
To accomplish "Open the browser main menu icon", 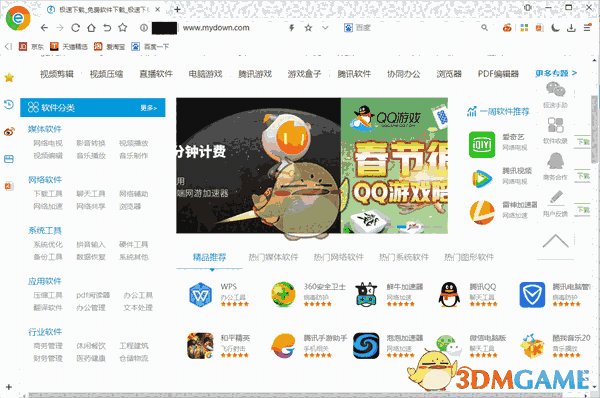I will tap(587, 28).
